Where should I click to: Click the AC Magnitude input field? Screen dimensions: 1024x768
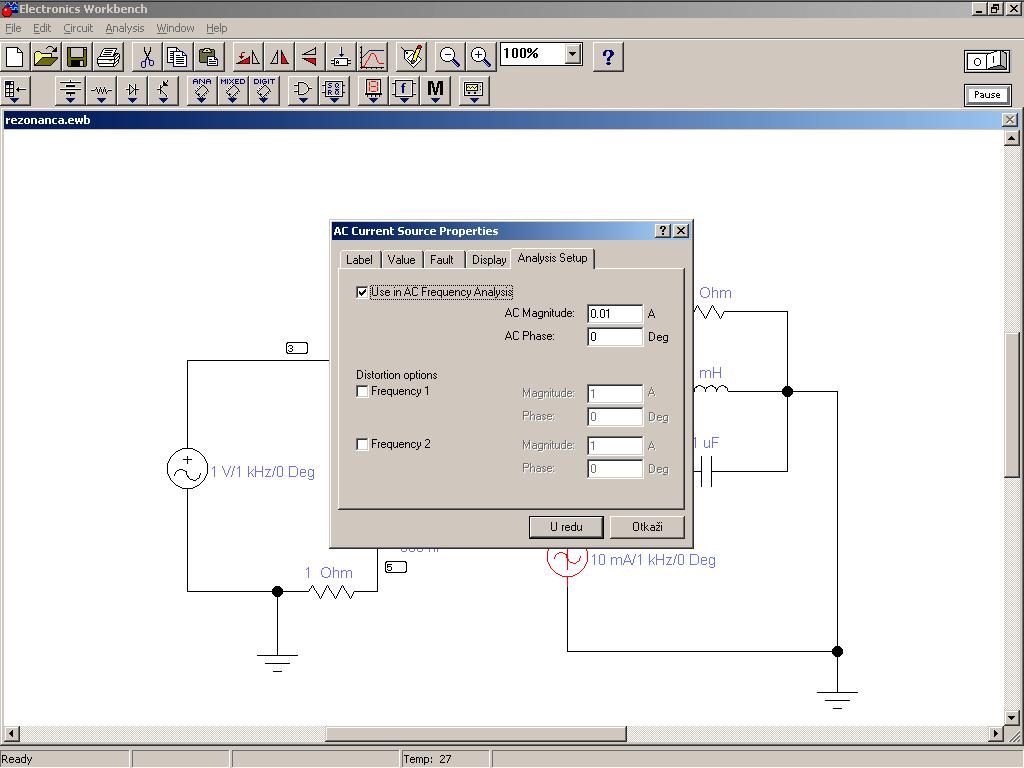pos(615,313)
